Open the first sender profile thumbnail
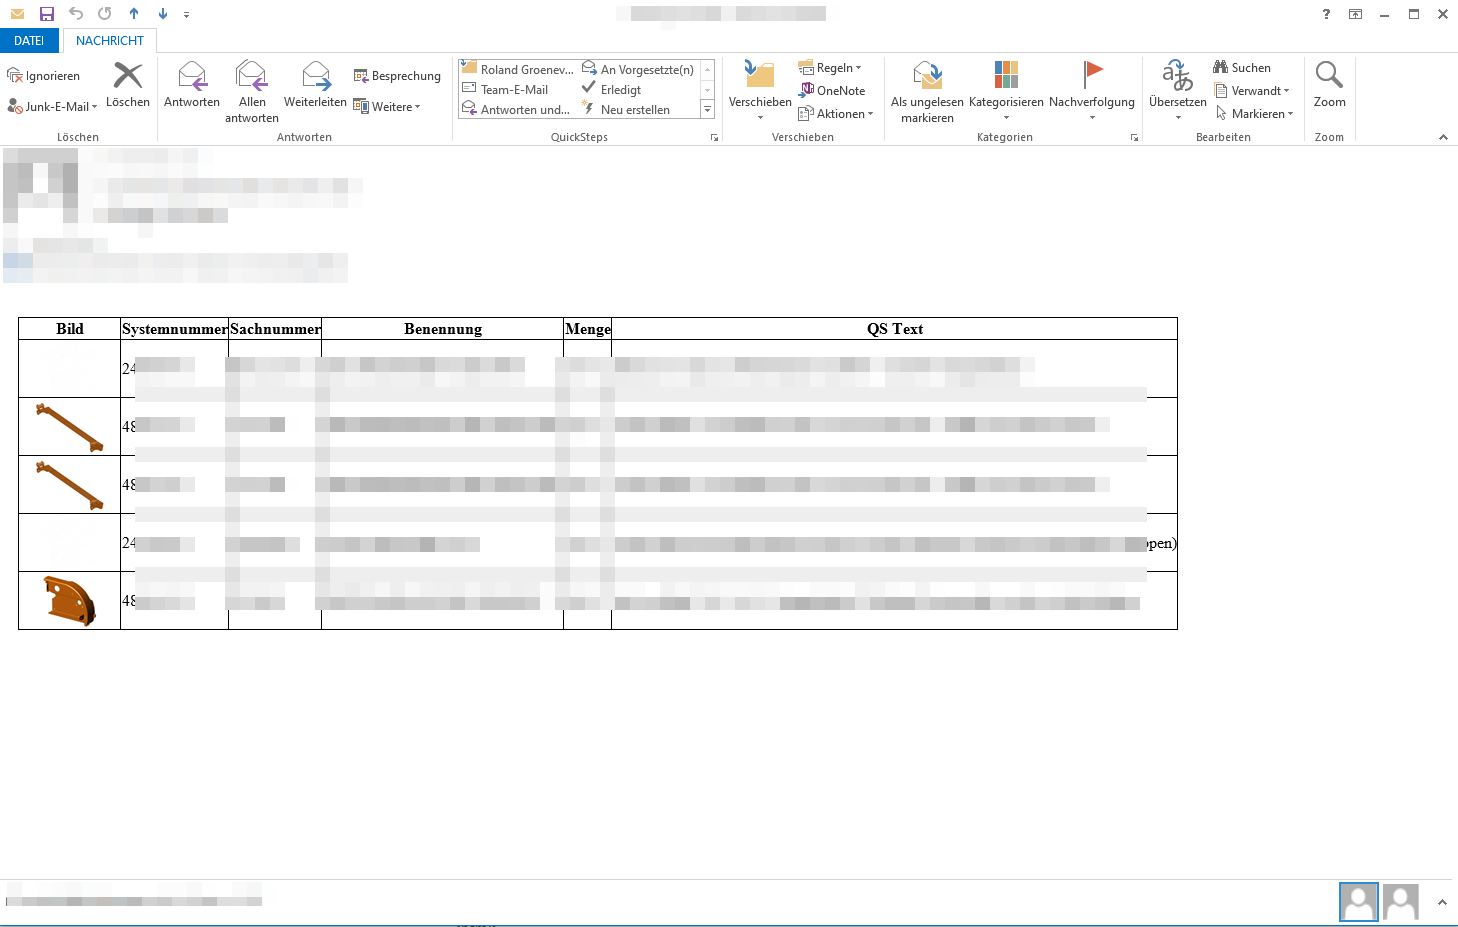The height and width of the screenshot is (927, 1458). pos(1358,901)
